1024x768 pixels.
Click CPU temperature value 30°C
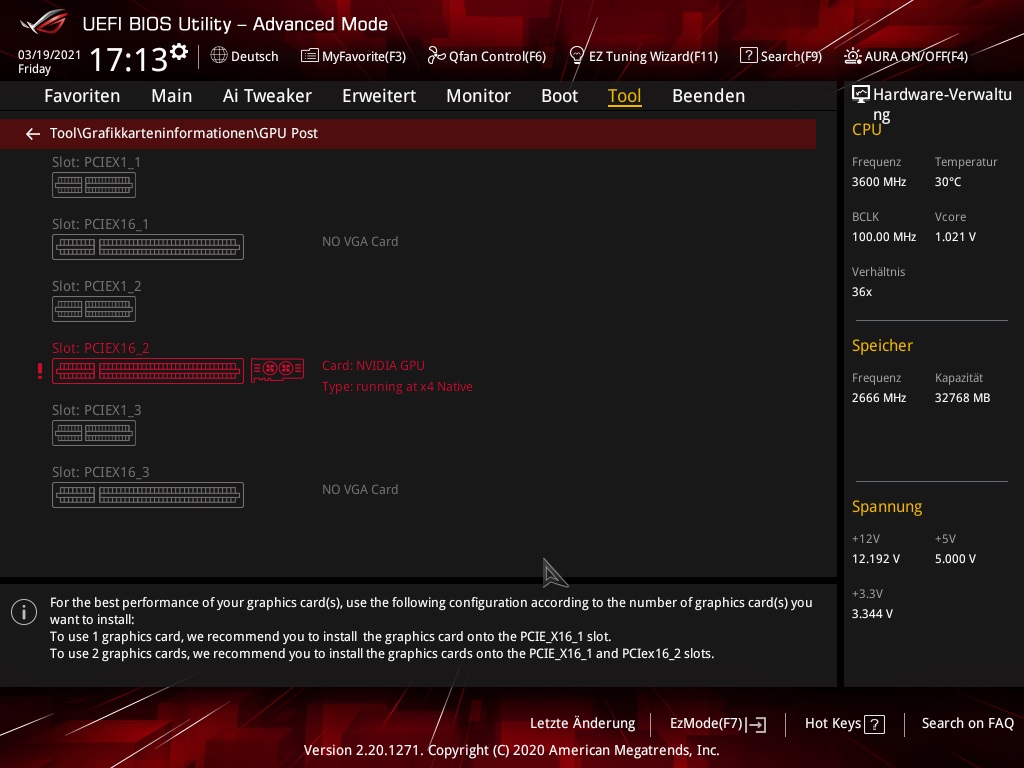tap(948, 182)
